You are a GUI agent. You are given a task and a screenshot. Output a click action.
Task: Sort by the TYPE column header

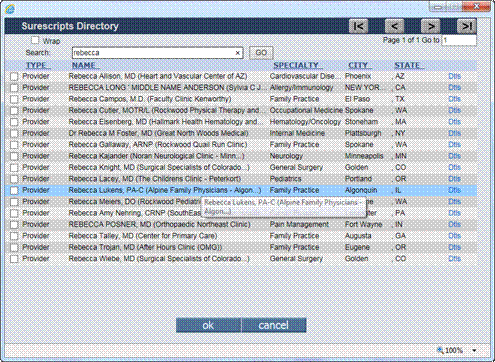point(38,65)
